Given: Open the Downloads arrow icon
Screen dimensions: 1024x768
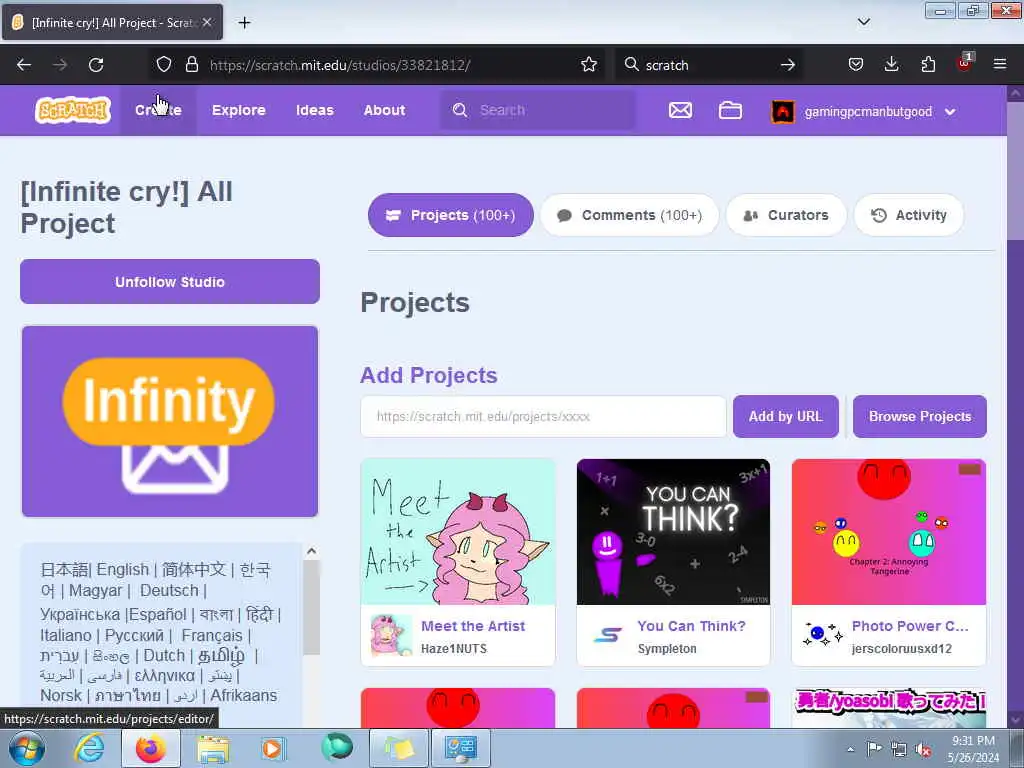Looking at the screenshot, I should [891, 65].
